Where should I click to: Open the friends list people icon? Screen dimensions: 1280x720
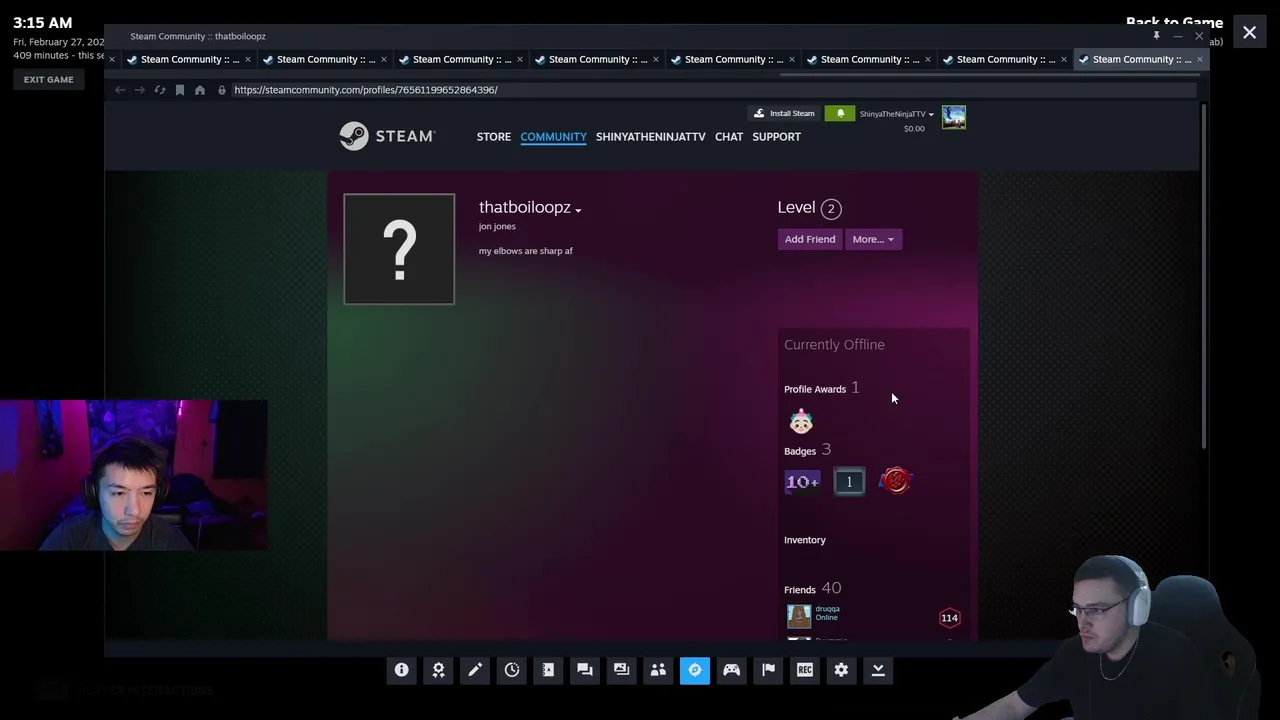click(658, 670)
